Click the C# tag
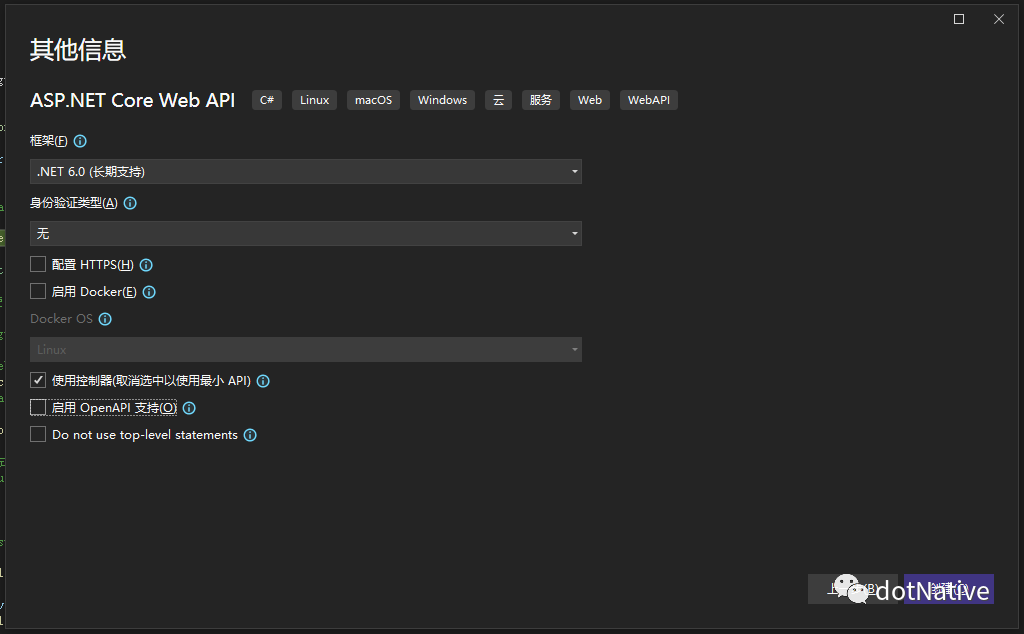This screenshot has height=634, width=1024. (x=267, y=100)
